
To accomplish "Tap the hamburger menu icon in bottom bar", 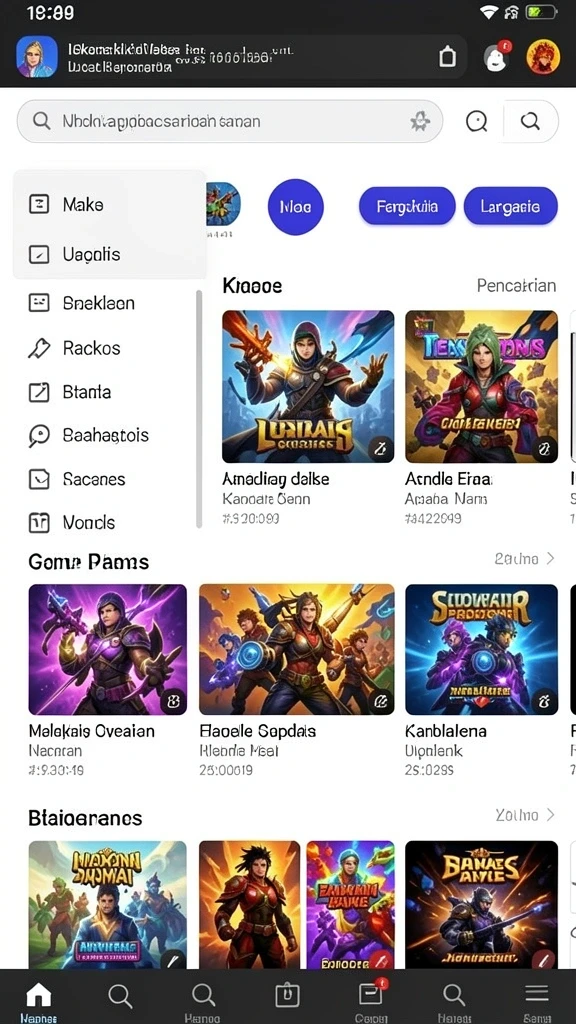I will pos(537,994).
